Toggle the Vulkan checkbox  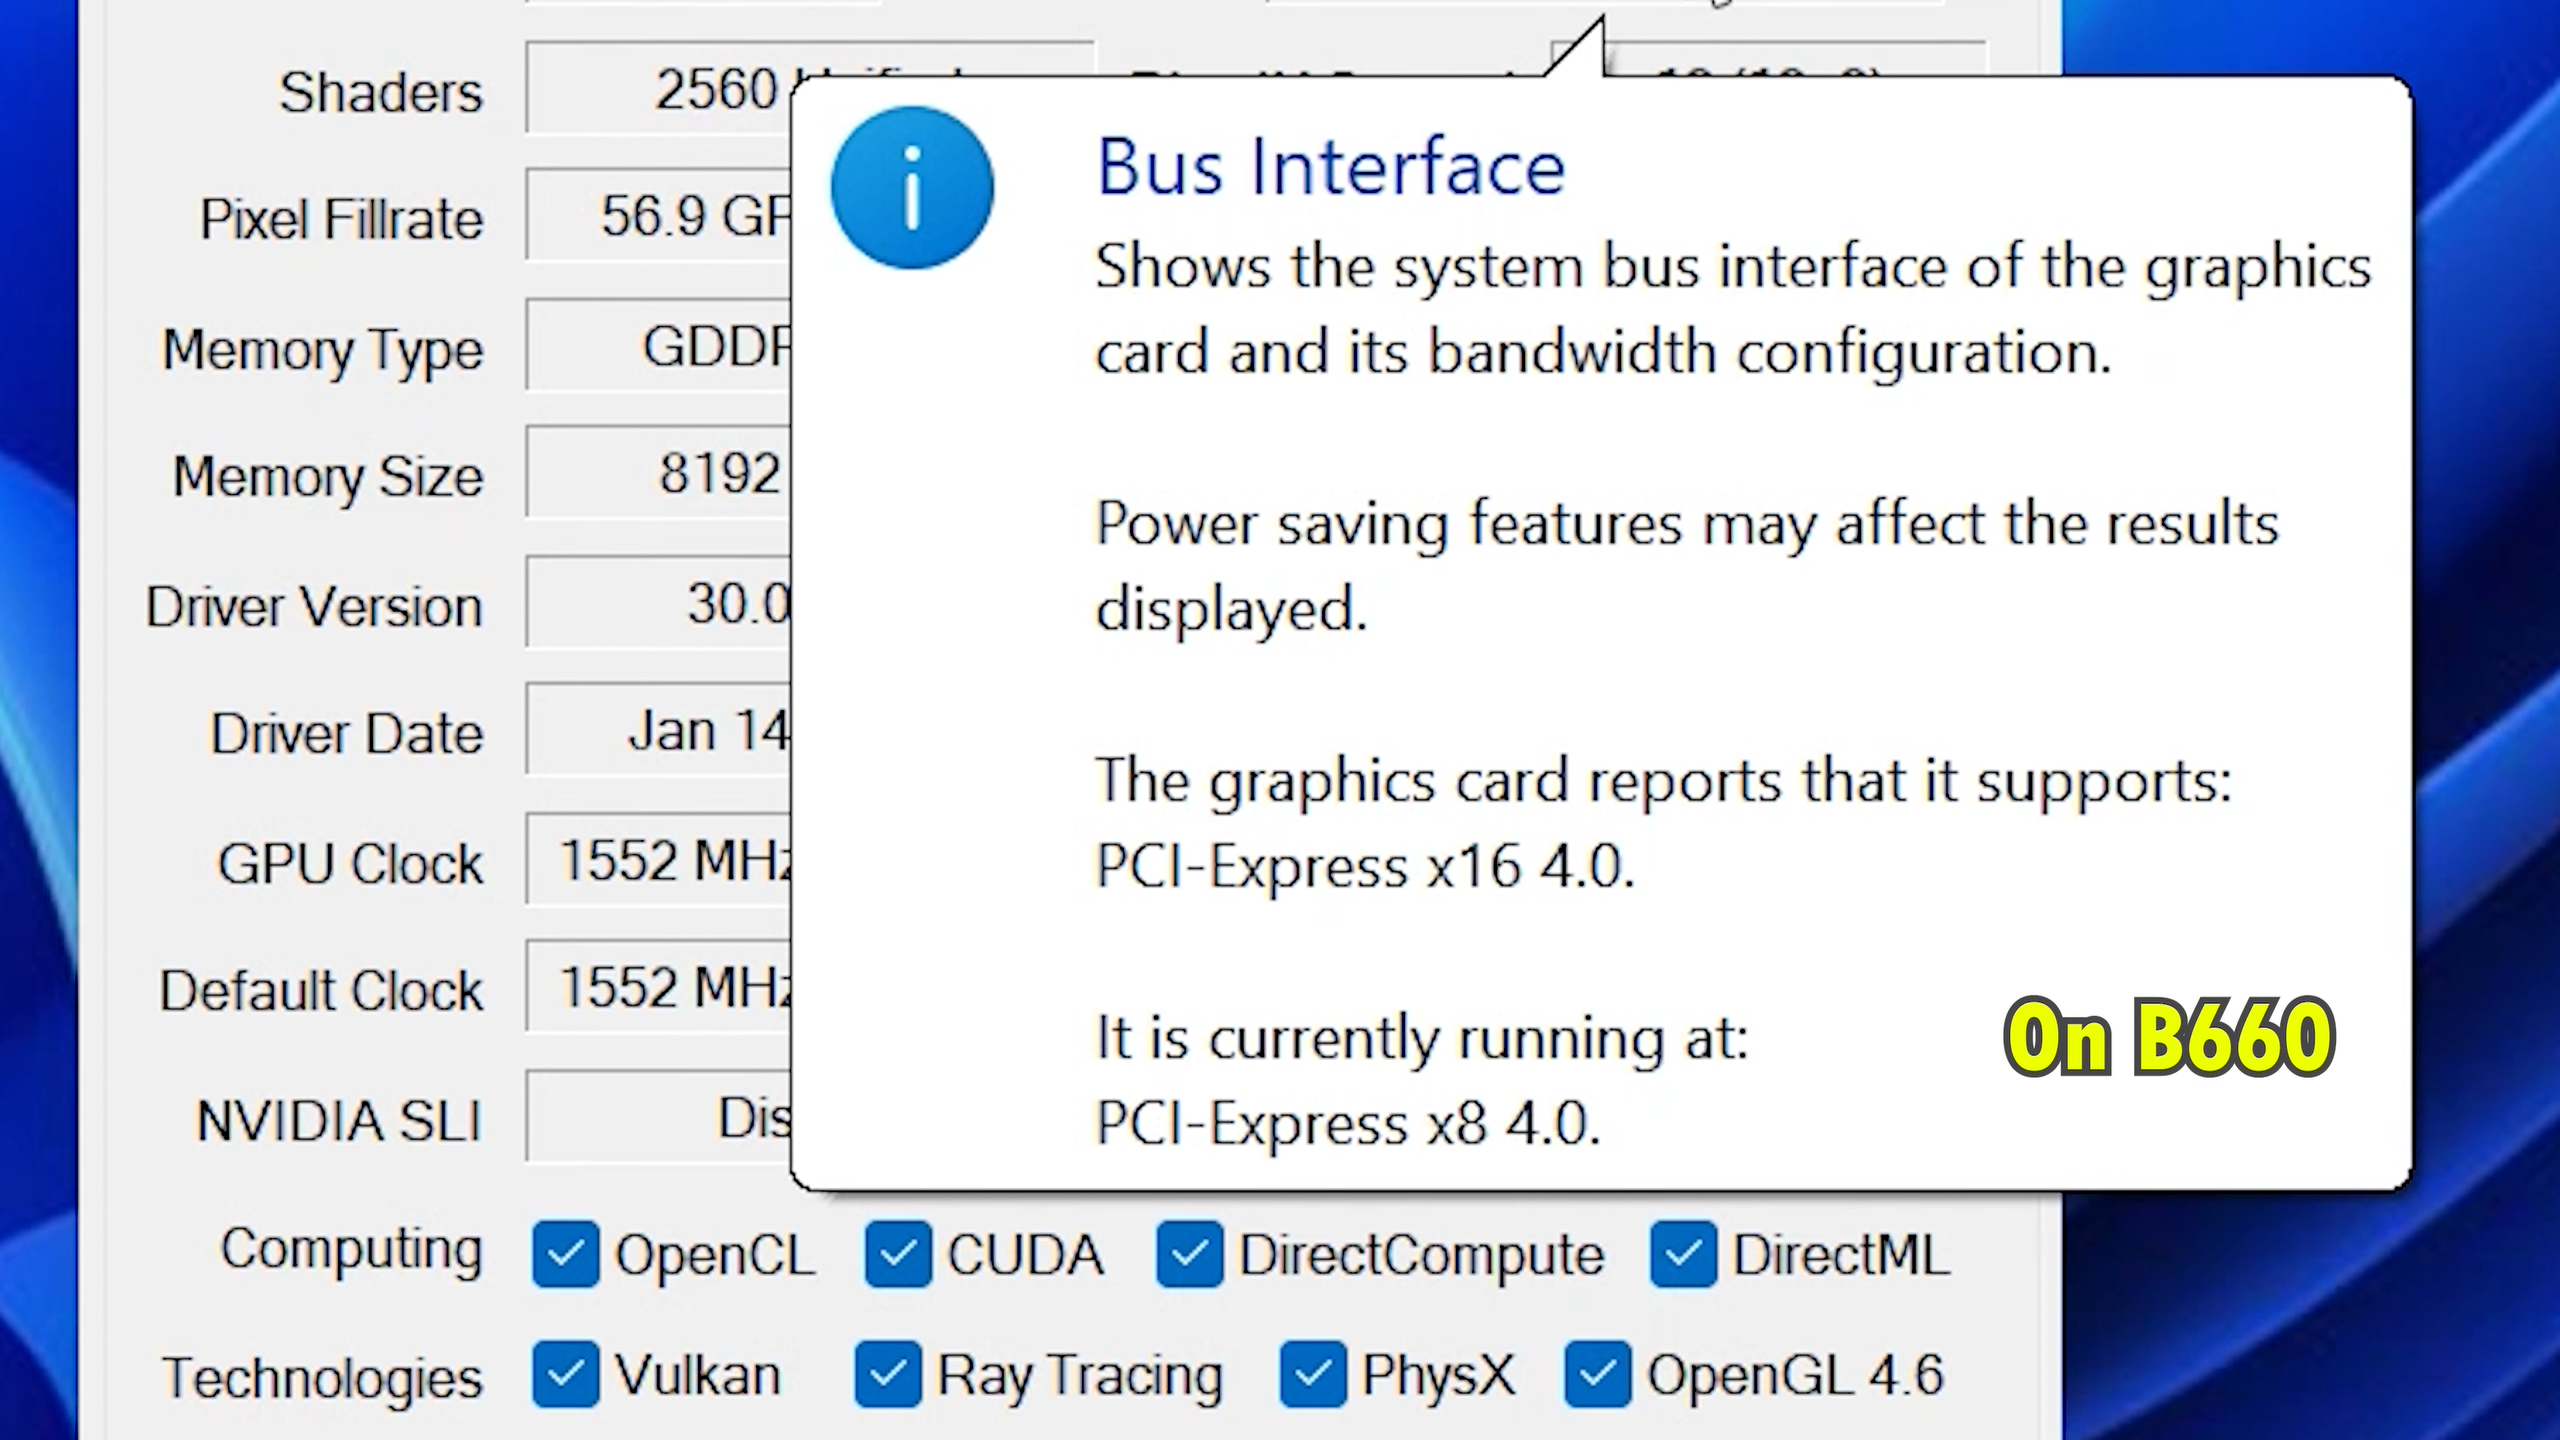click(x=566, y=1374)
